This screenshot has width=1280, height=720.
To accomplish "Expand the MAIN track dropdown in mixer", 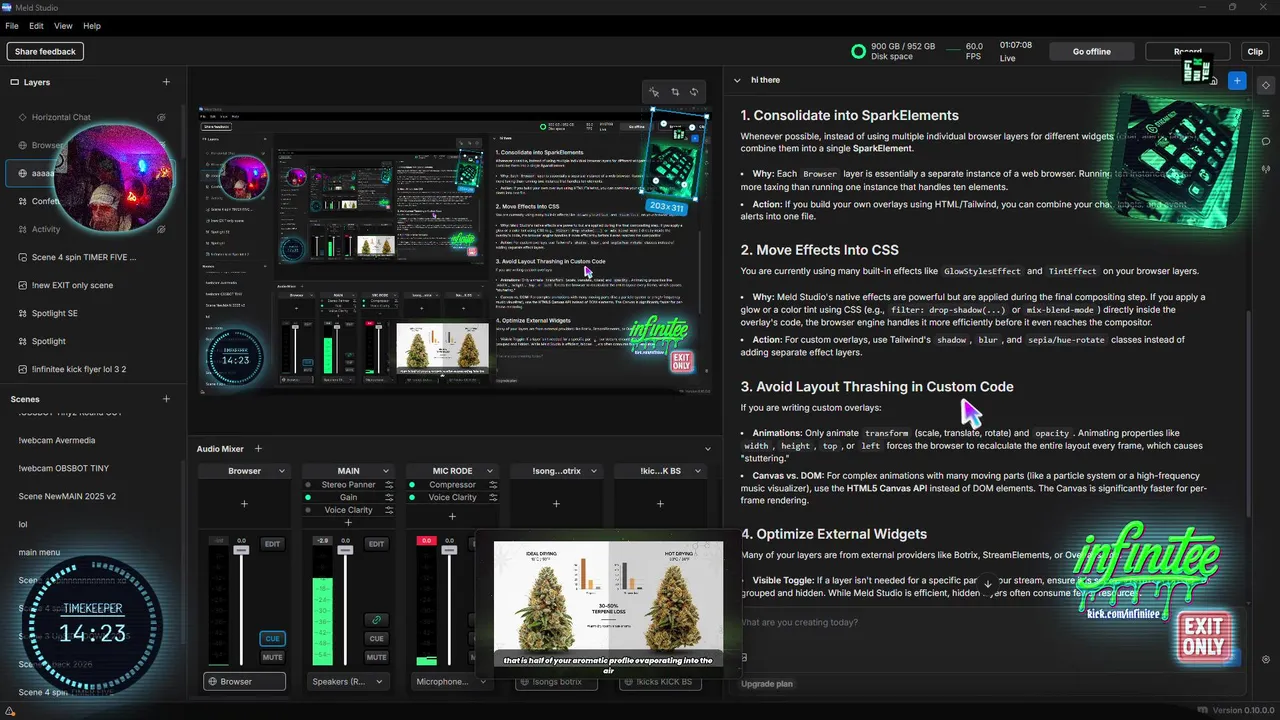I will click(385, 471).
